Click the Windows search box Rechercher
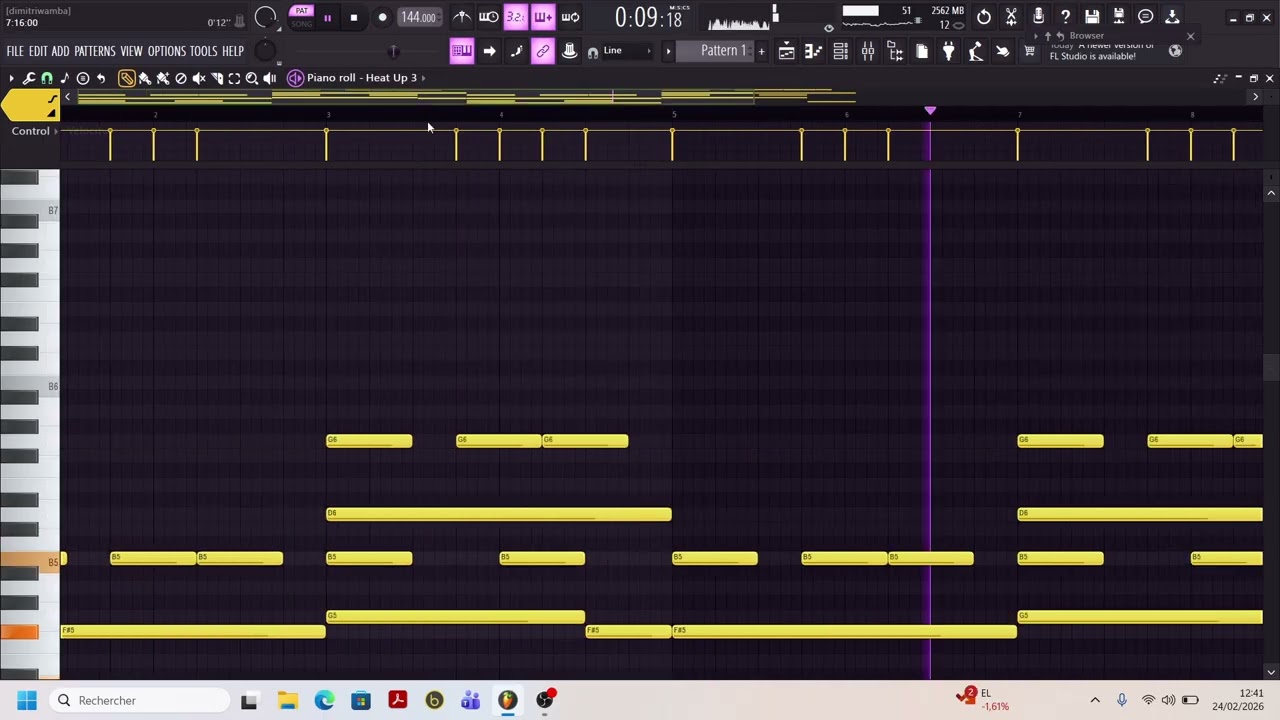The width and height of the screenshot is (1280, 720). [x=137, y=700]
